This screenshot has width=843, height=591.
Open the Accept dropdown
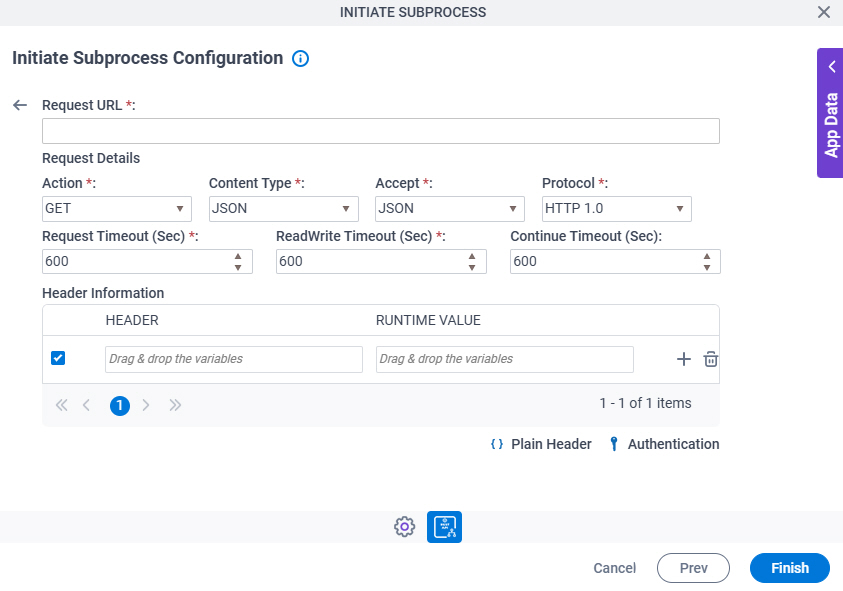click(x=449, y=209)
